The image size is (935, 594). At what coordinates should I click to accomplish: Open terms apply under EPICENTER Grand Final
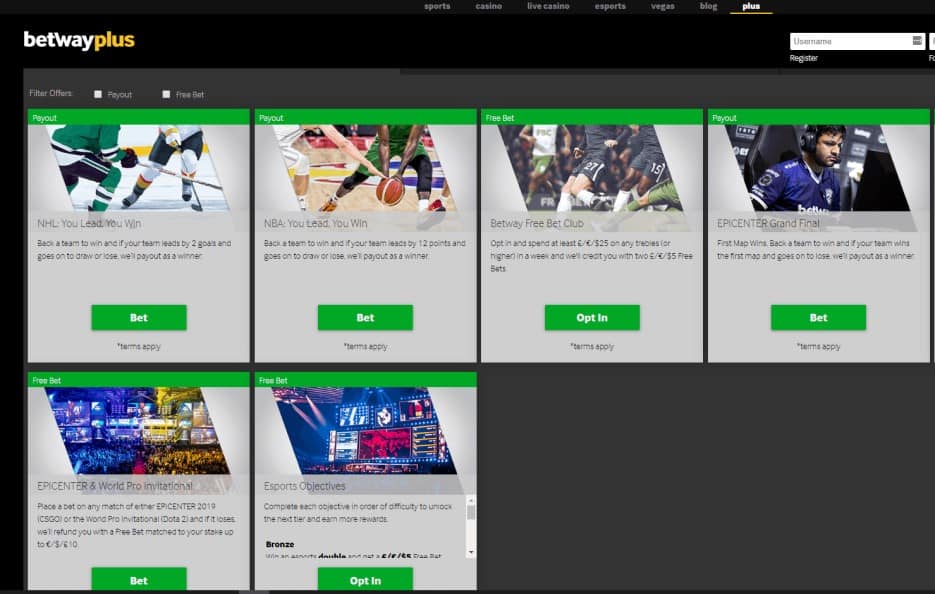pos(818,346)
